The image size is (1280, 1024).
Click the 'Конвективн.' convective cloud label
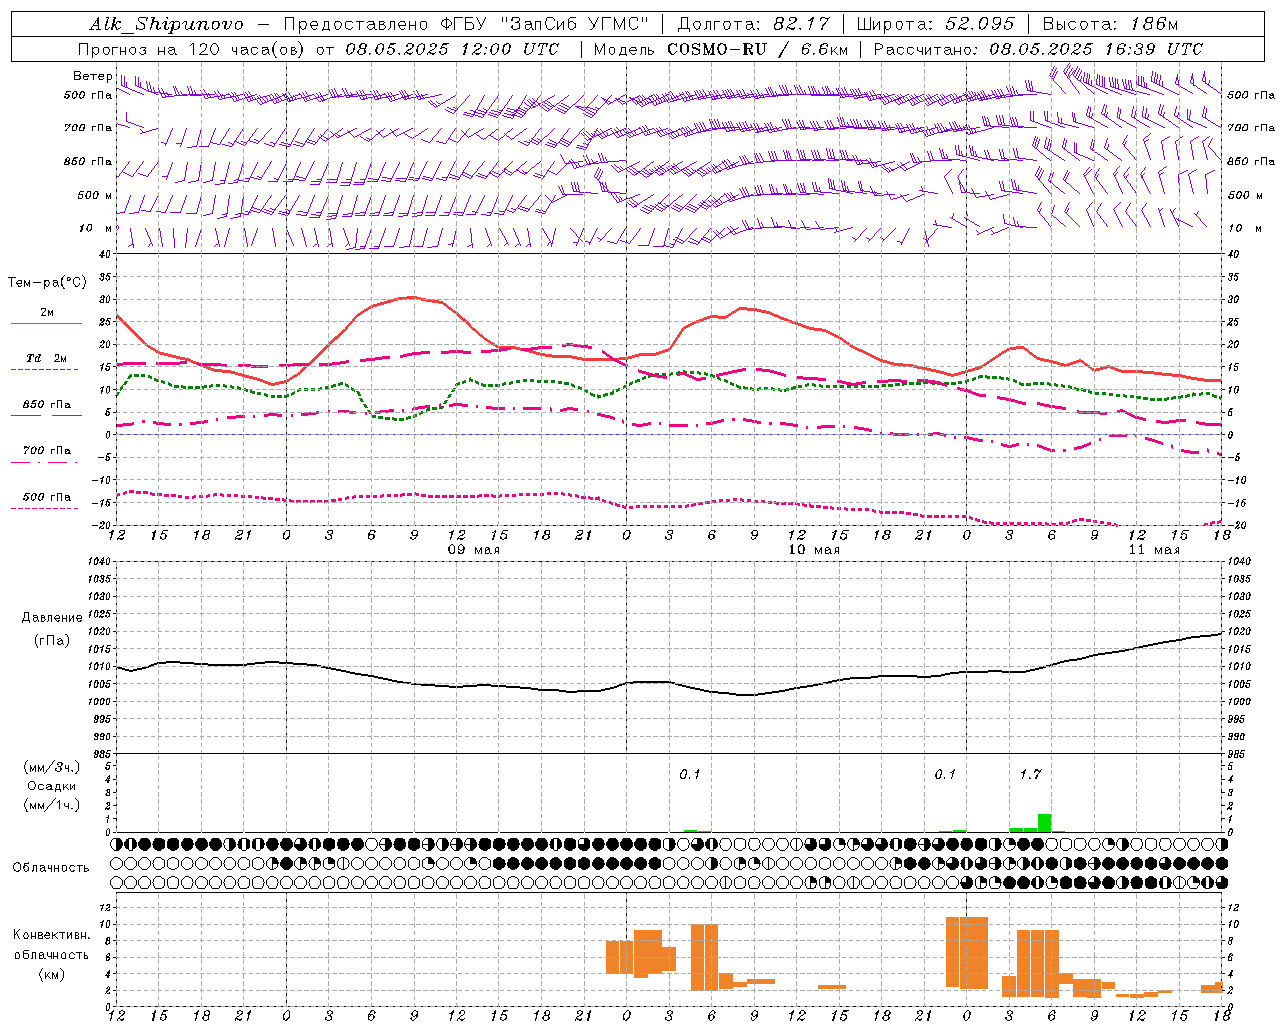coord(52,935)
